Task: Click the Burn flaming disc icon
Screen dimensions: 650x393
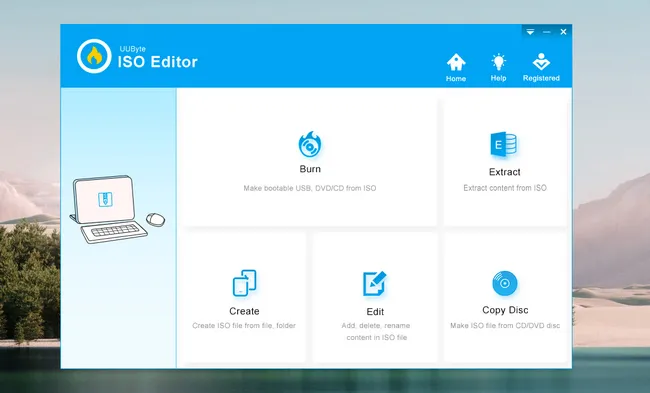Action: coord(310,144)
